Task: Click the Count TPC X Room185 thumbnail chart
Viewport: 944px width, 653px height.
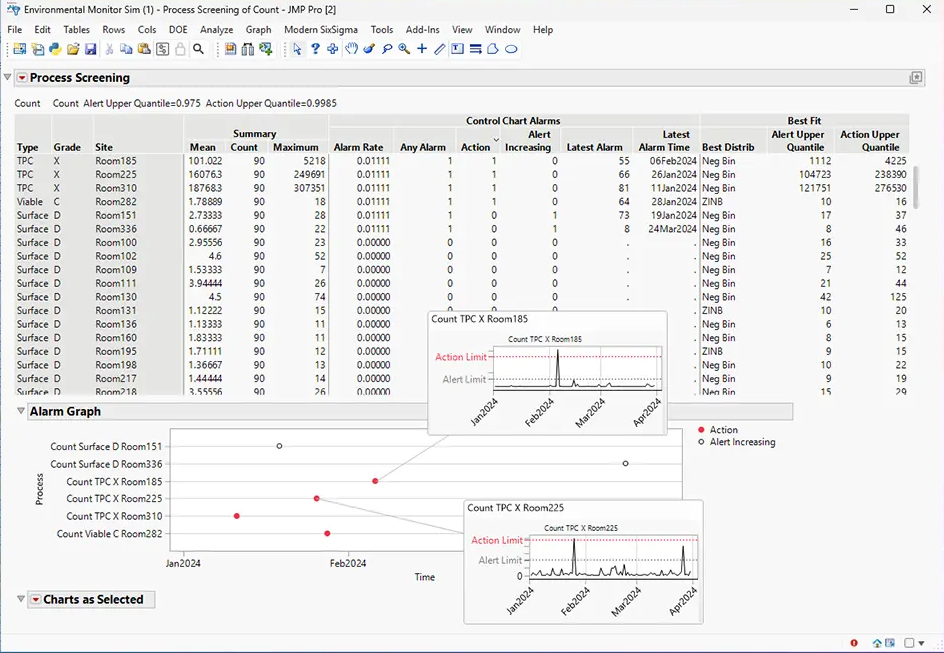Action: (x=547, y=373)
